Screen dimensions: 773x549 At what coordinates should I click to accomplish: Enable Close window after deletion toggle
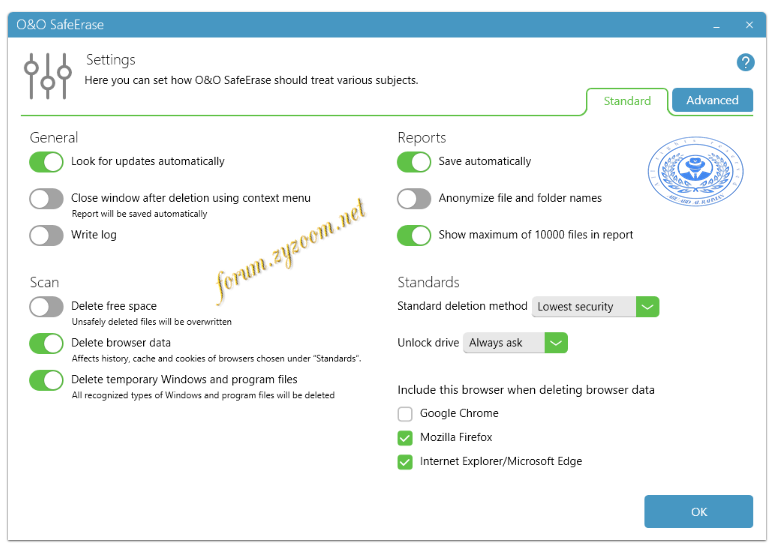coord(46,199)
